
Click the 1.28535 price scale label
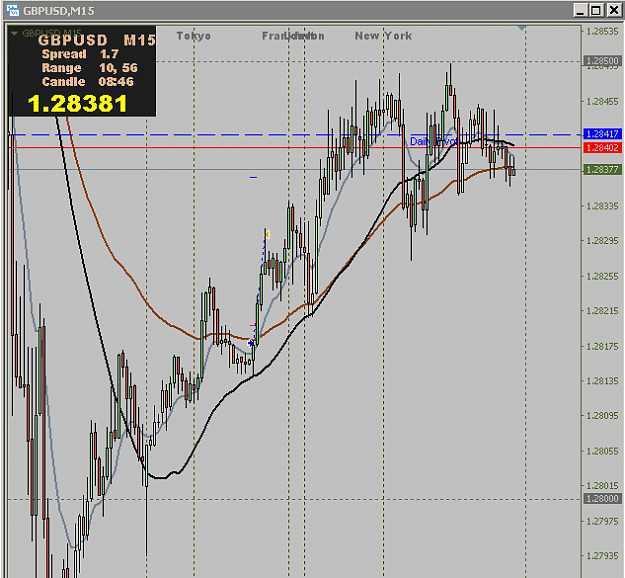point(603,31)
